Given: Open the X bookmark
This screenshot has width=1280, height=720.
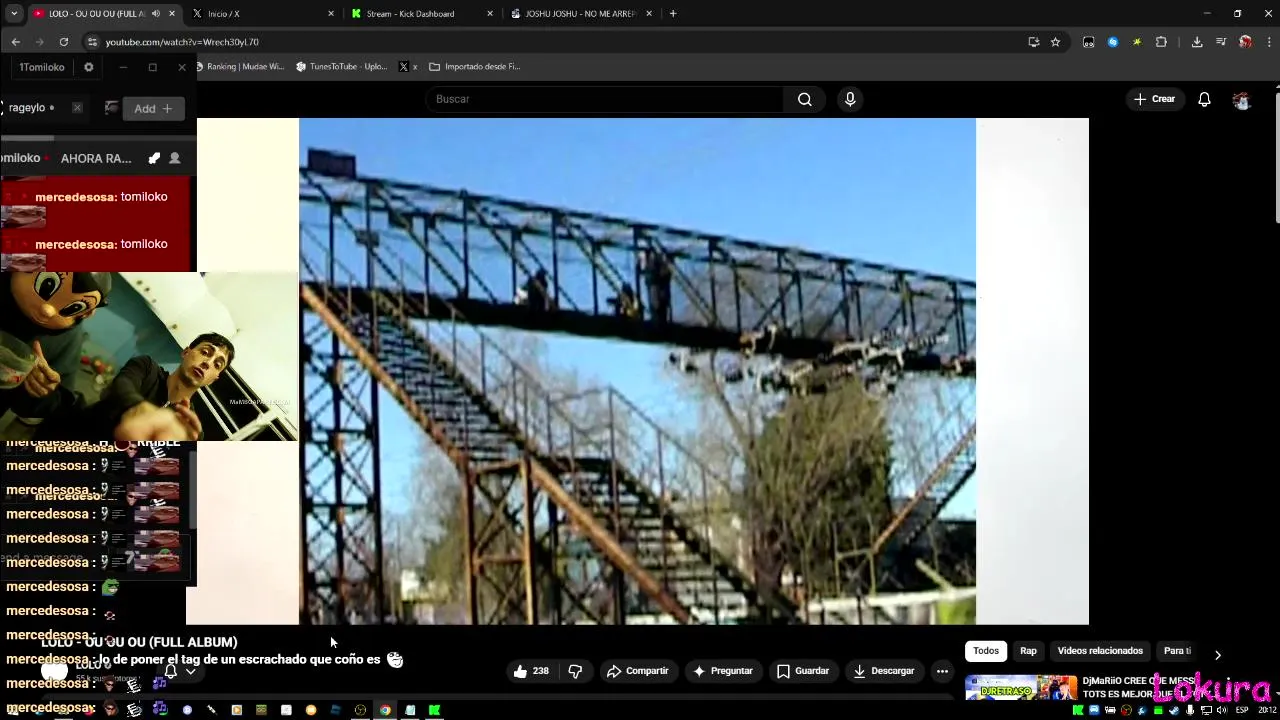Looking at the screenshot, I should [407, 67].
